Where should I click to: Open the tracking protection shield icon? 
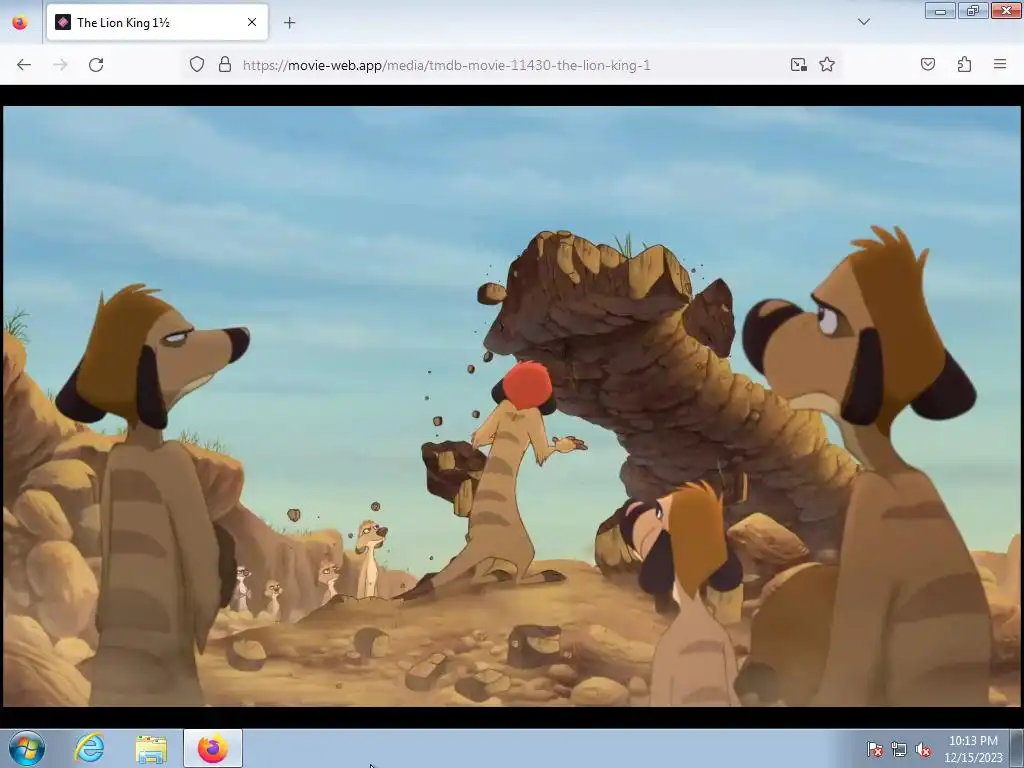[197, 65]
